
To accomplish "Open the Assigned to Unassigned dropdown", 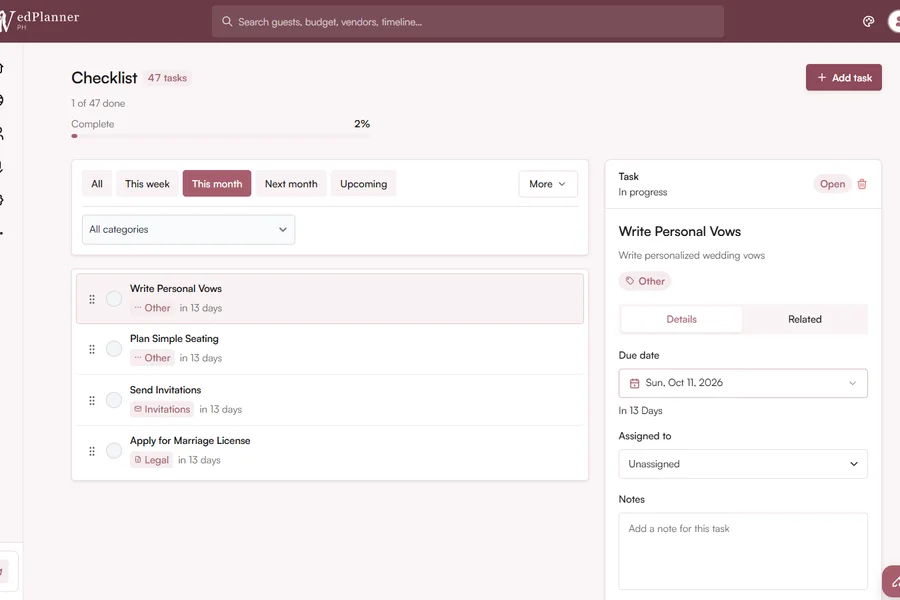I will tap(743, 464).
